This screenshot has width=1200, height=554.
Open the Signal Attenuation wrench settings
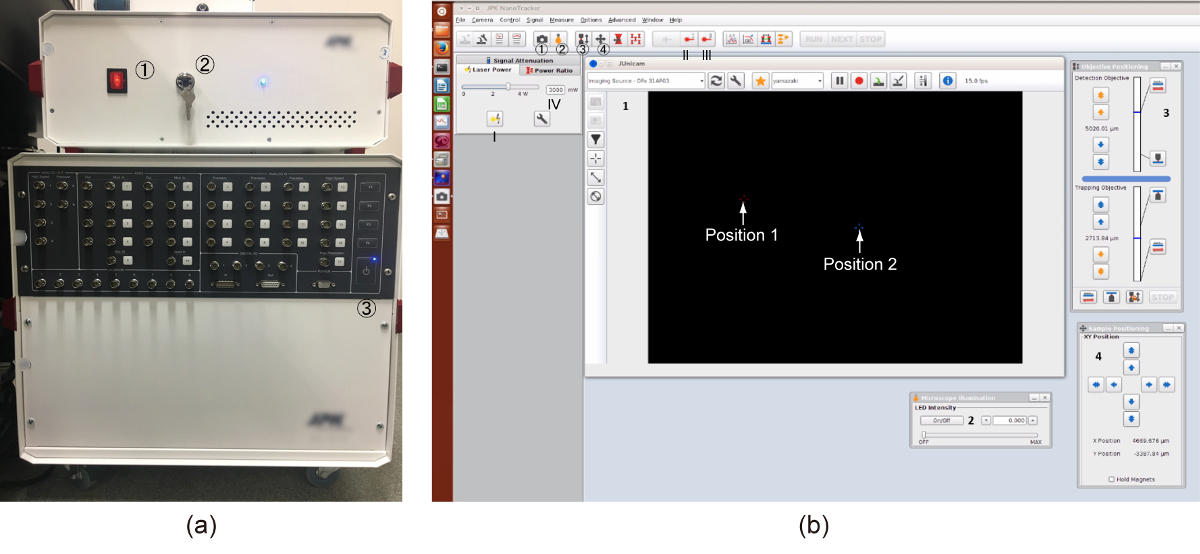543,119
